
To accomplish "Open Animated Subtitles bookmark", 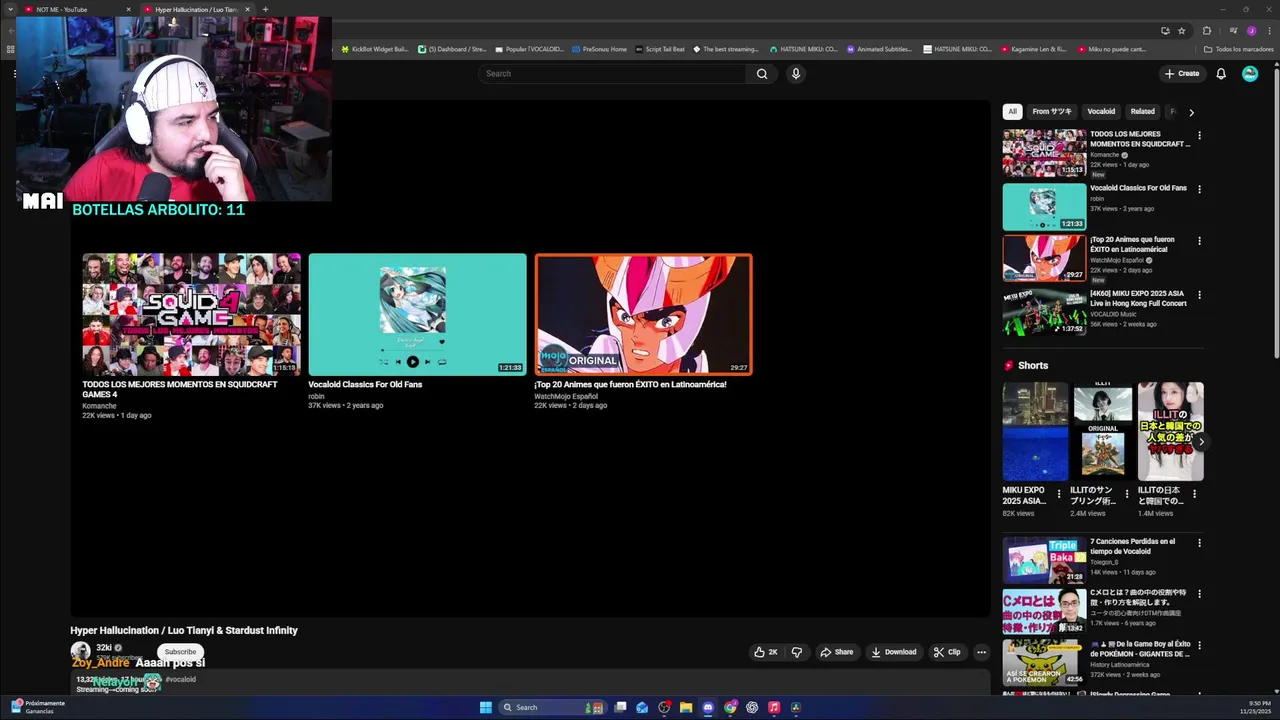I will point(879,49).
